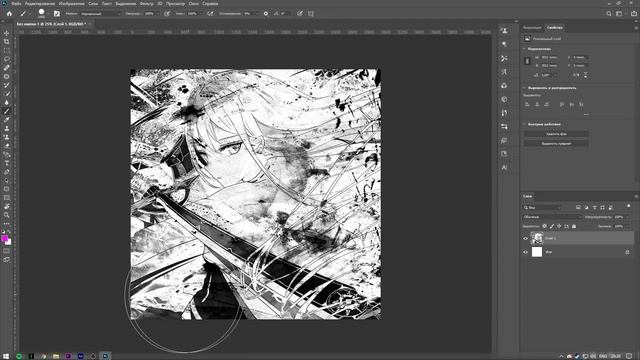Select the Horizontal Type tool
This screenshot has height=360, width=640.
(7, 163)
